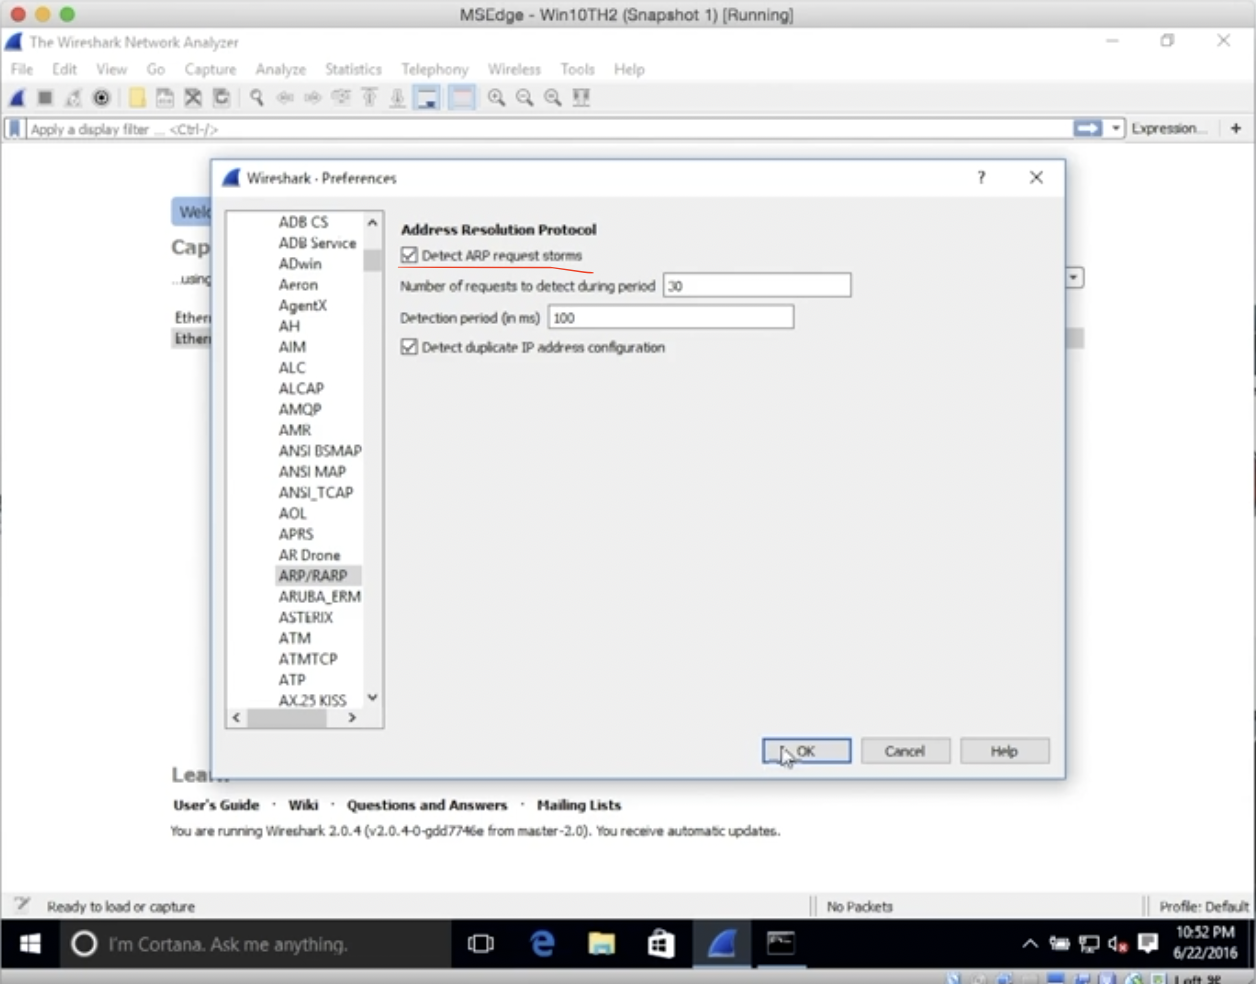Viewport: 1256px width, 984px height.
Task: Select ANSI BSMAP in the protocol list
Action: pos(320,450)
